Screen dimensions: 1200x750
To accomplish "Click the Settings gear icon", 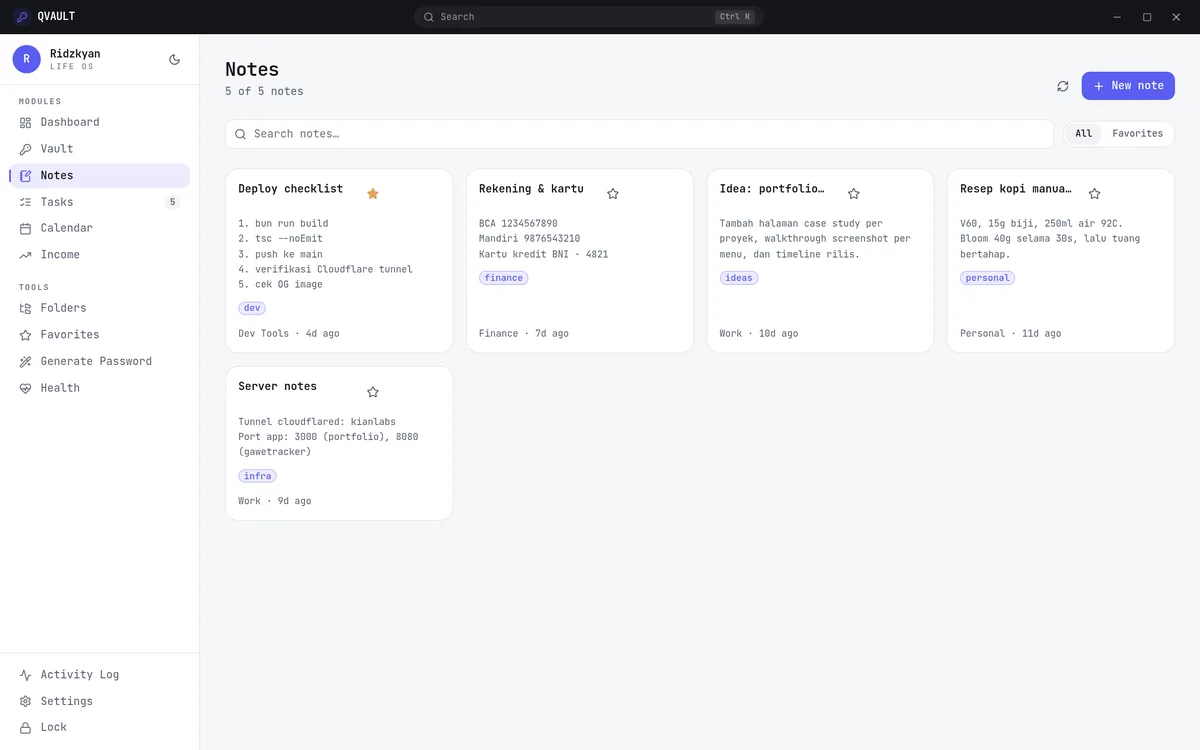I will [x=26, y=701].
